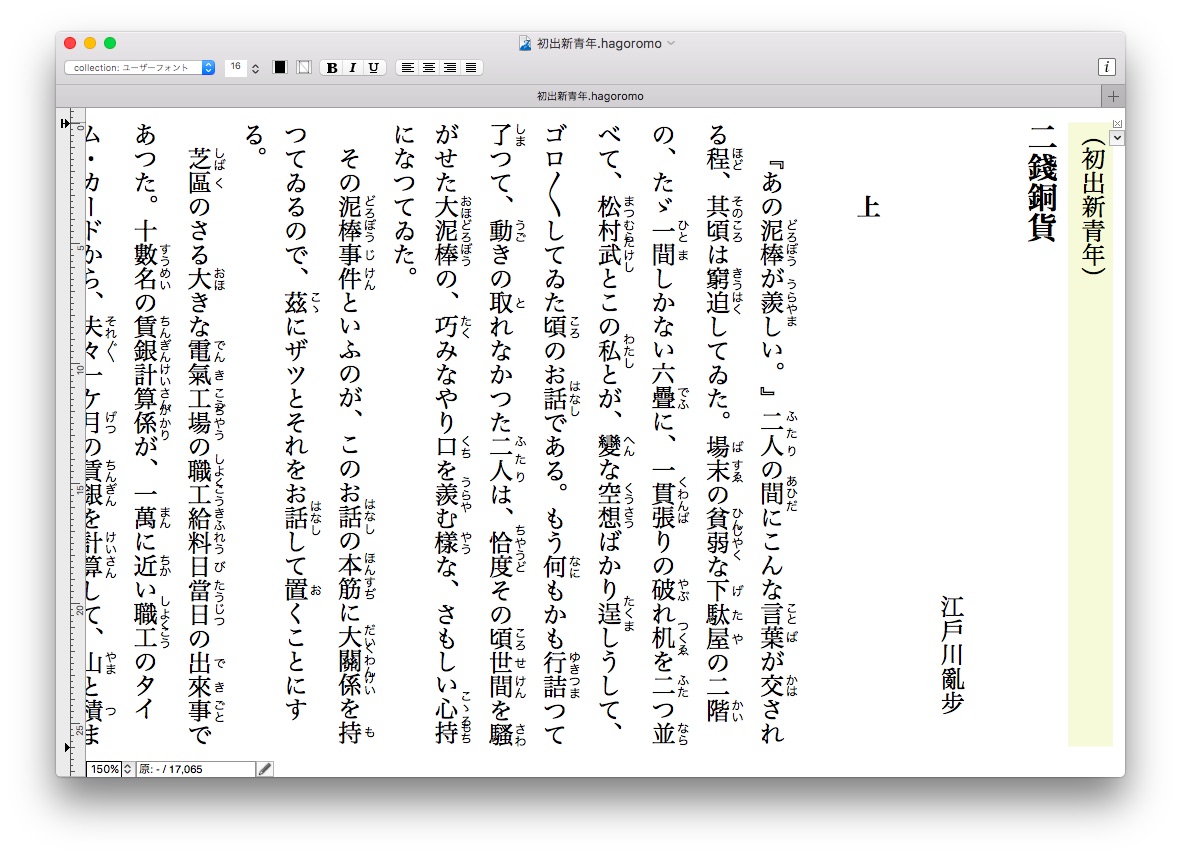Toggle bold formatting with the B button
Screen dimensions: 1181x857
click(x=331, y=68)
